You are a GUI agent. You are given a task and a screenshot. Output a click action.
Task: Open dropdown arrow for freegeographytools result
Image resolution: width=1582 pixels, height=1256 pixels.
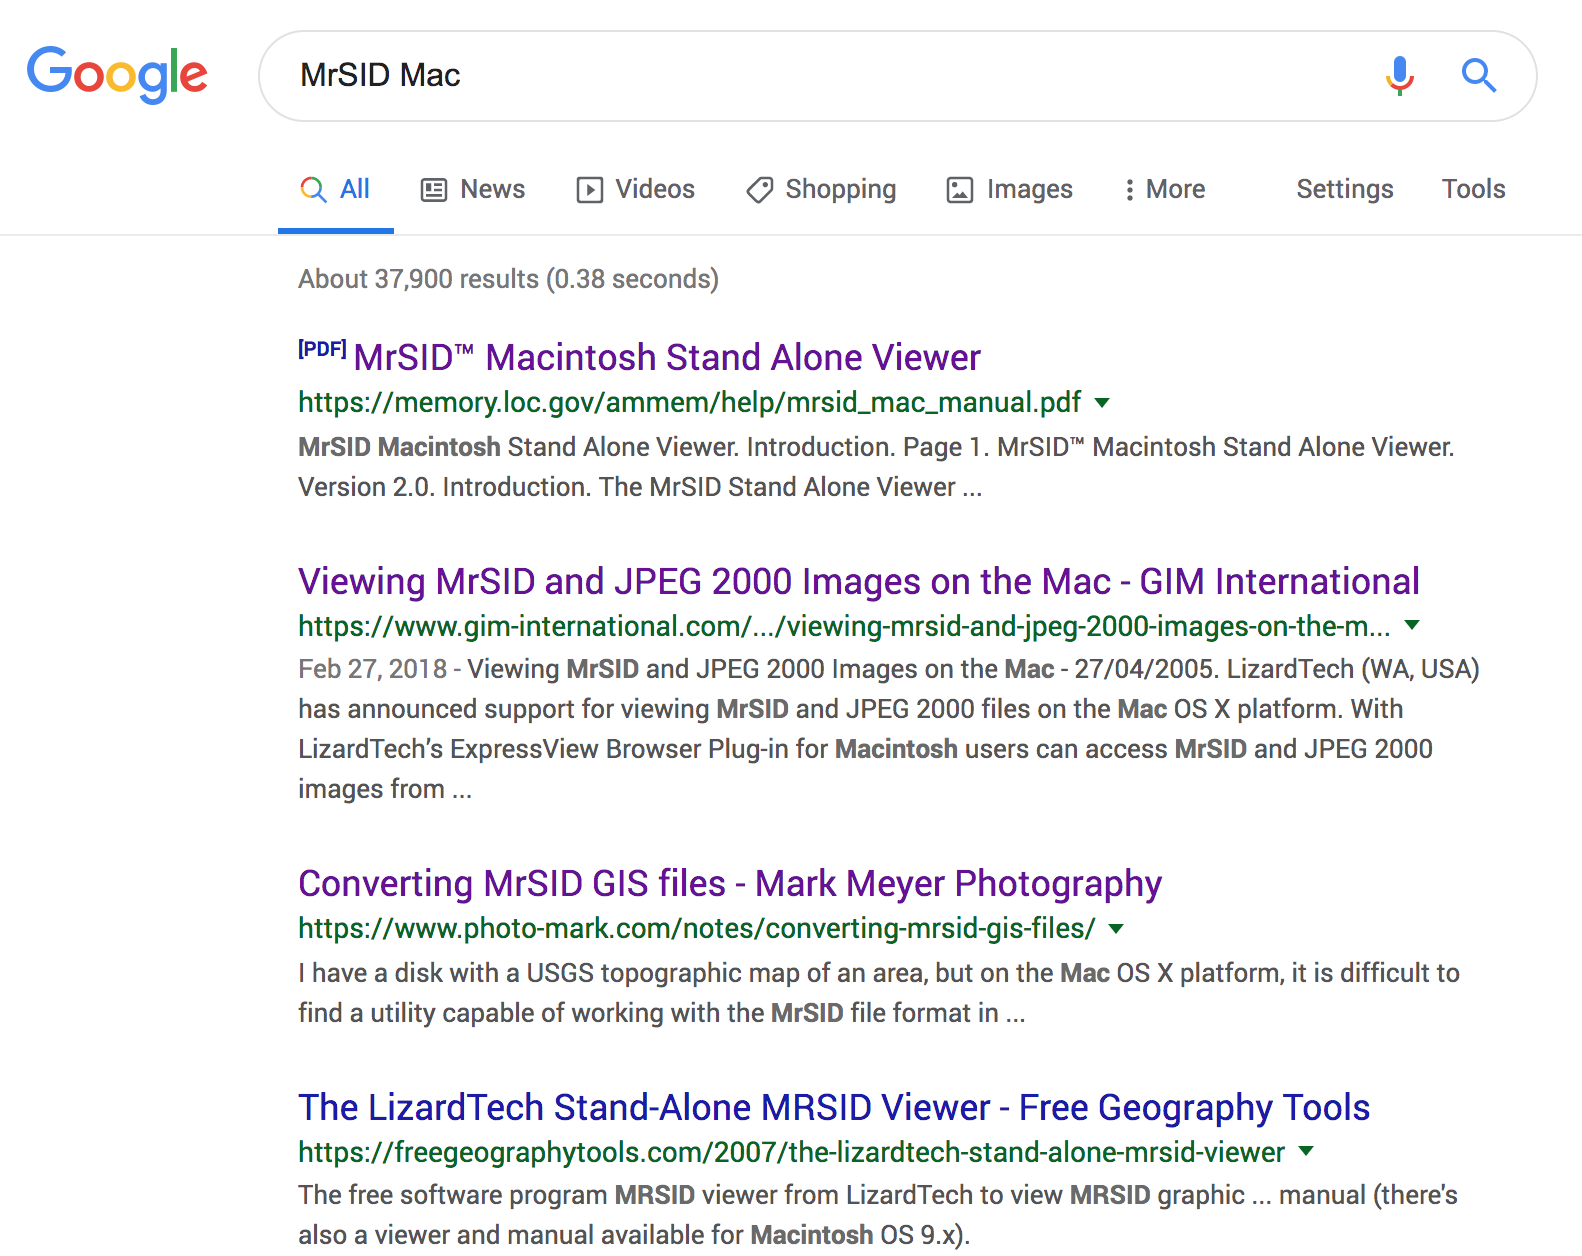(x=1306, y=1151)
